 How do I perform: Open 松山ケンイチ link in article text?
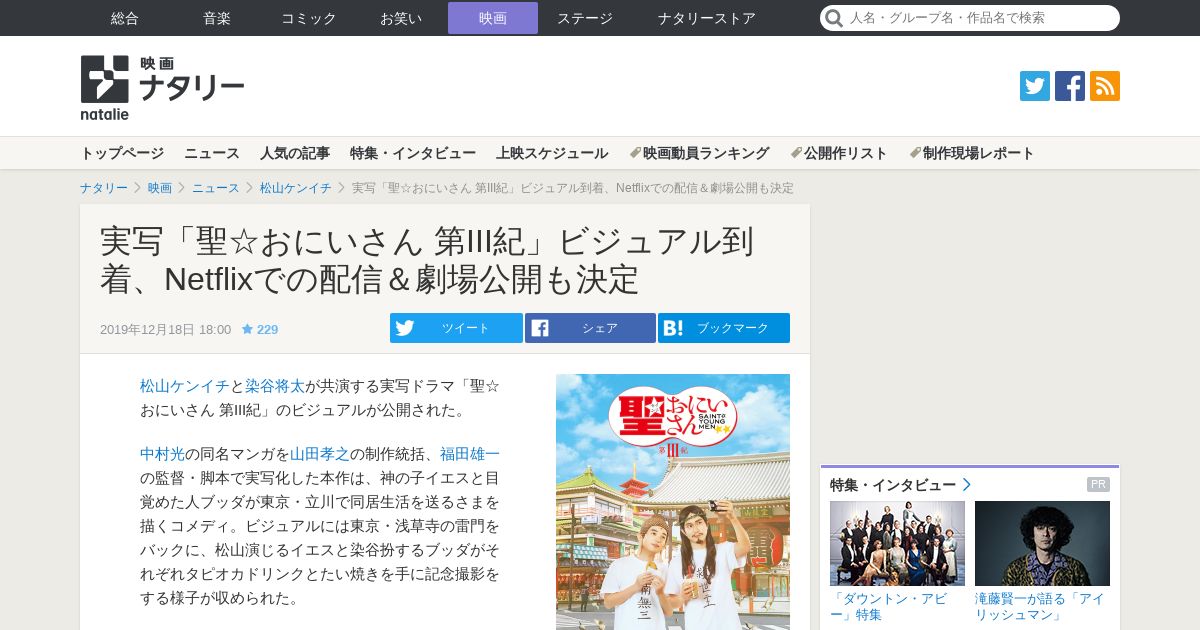185,385
